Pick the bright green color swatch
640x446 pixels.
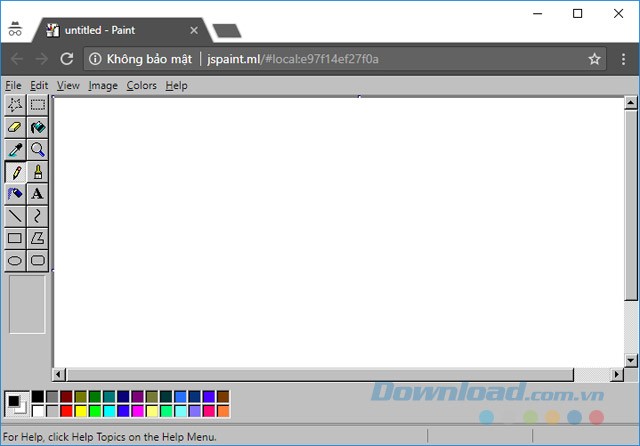coord(95,411)
